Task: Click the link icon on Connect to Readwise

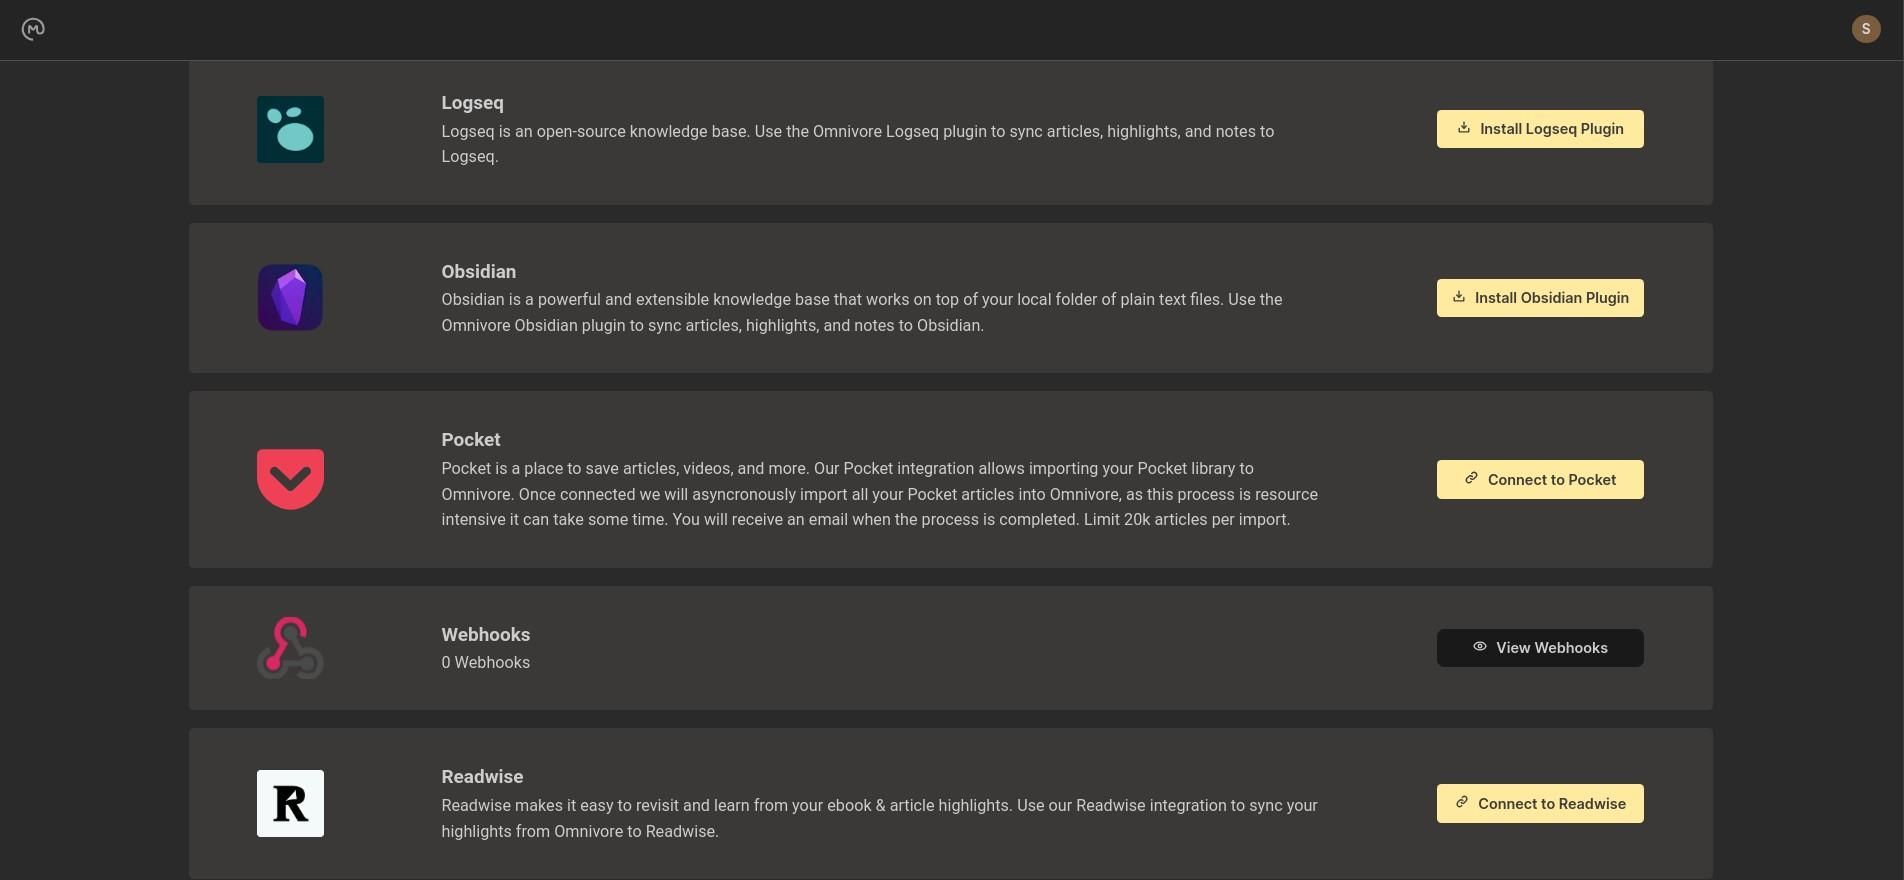Action: 1463,803
